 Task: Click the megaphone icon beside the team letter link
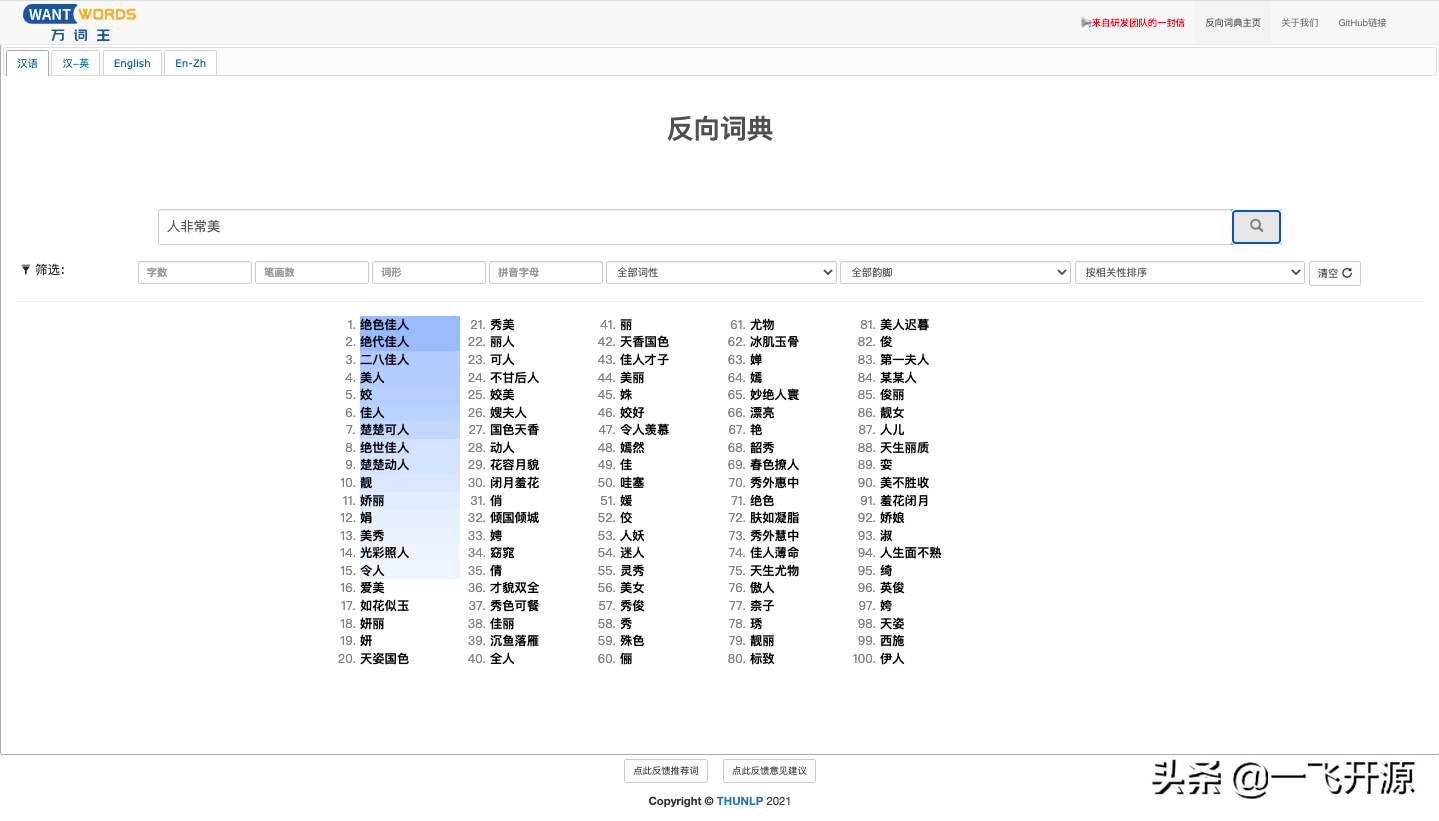(1085, 22)
